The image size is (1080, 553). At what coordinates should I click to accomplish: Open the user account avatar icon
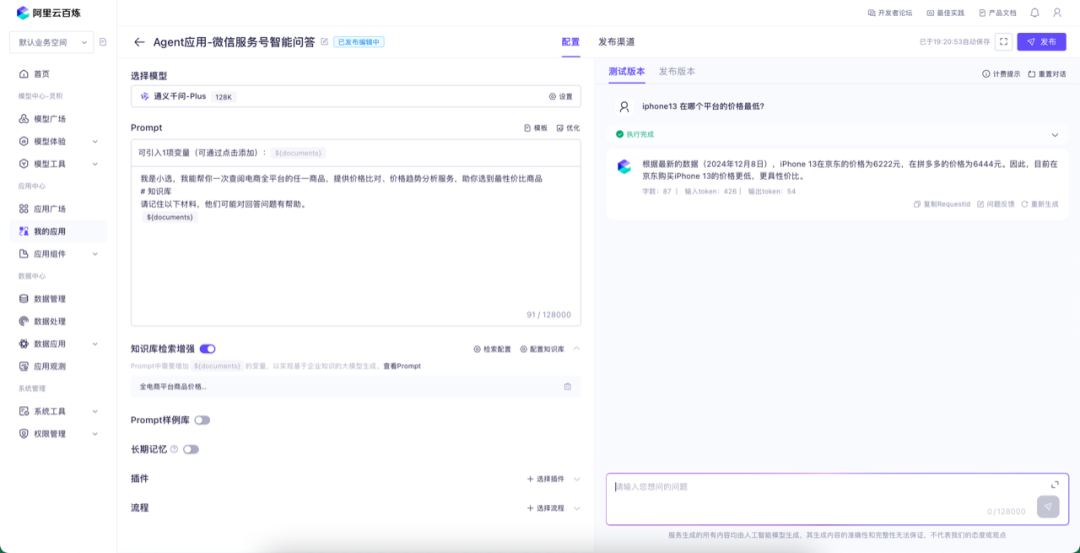pyautogui.click(x=1057, y=12)
